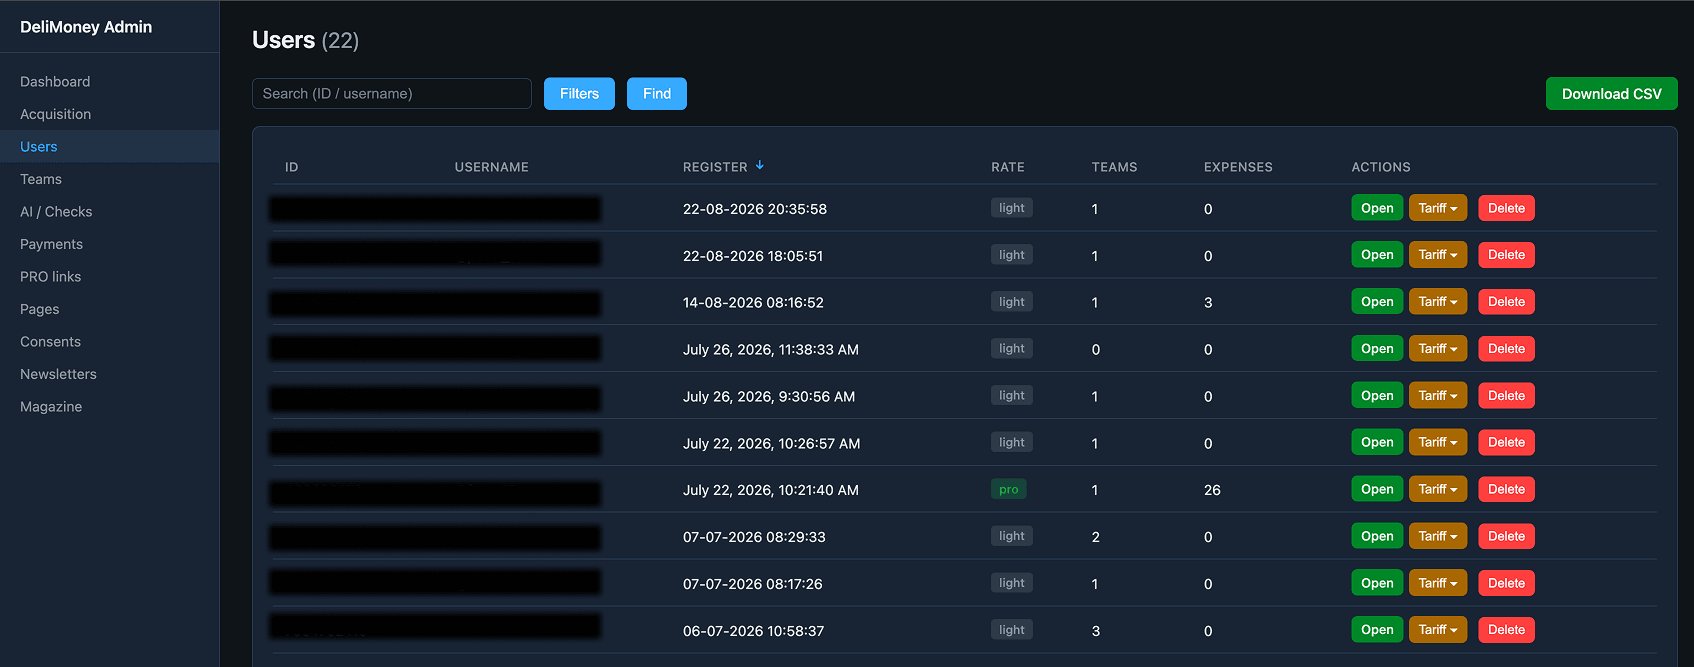Sort by the REGISTER column header

(715, 167)
